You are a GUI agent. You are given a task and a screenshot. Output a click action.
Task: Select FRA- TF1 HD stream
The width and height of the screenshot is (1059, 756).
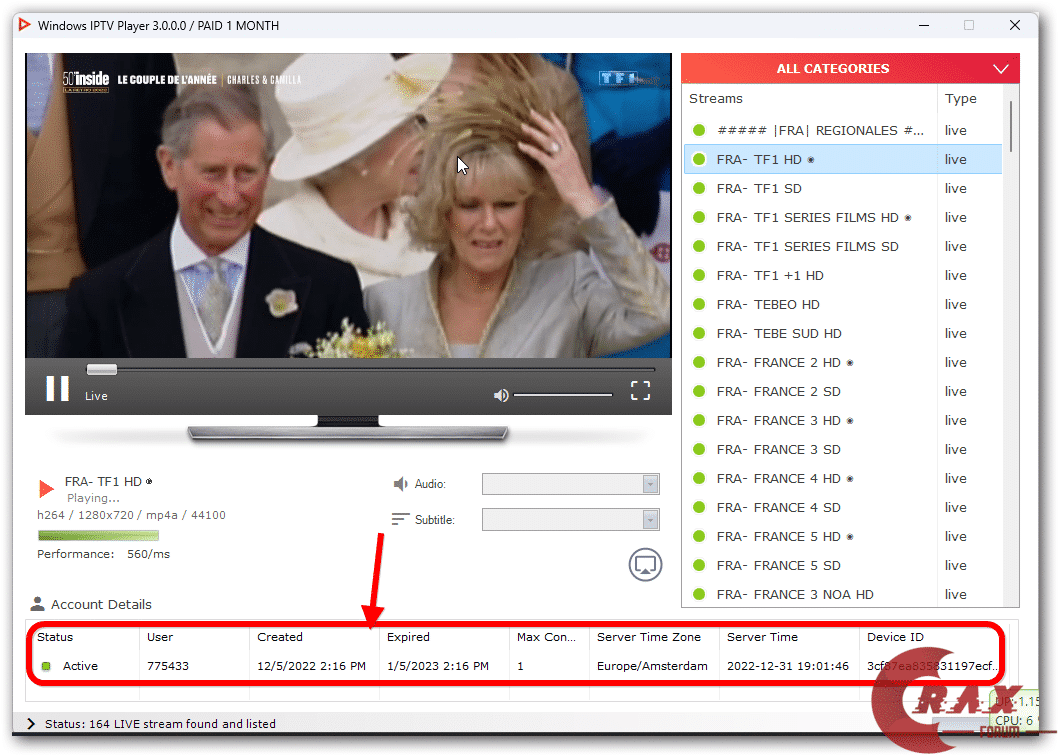[x=842, y=159]
